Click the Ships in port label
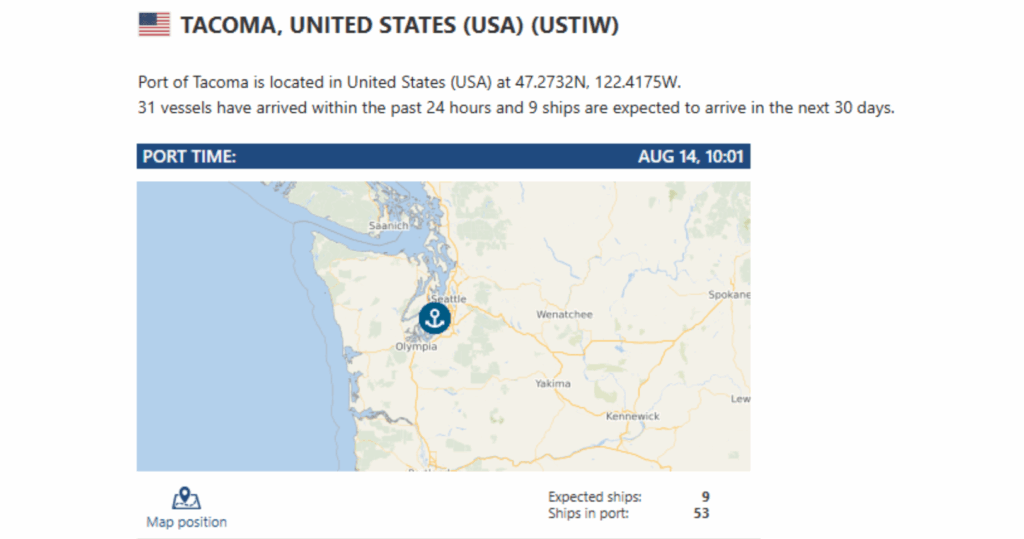This screenshot has height=539, width=1024. [588, 514]
